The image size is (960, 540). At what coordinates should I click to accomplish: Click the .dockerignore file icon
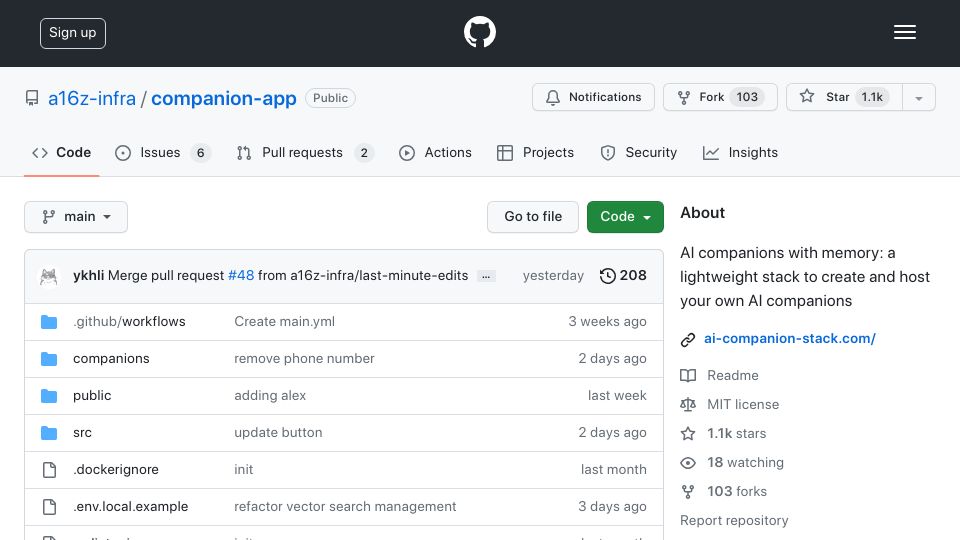tap(49, 470)
